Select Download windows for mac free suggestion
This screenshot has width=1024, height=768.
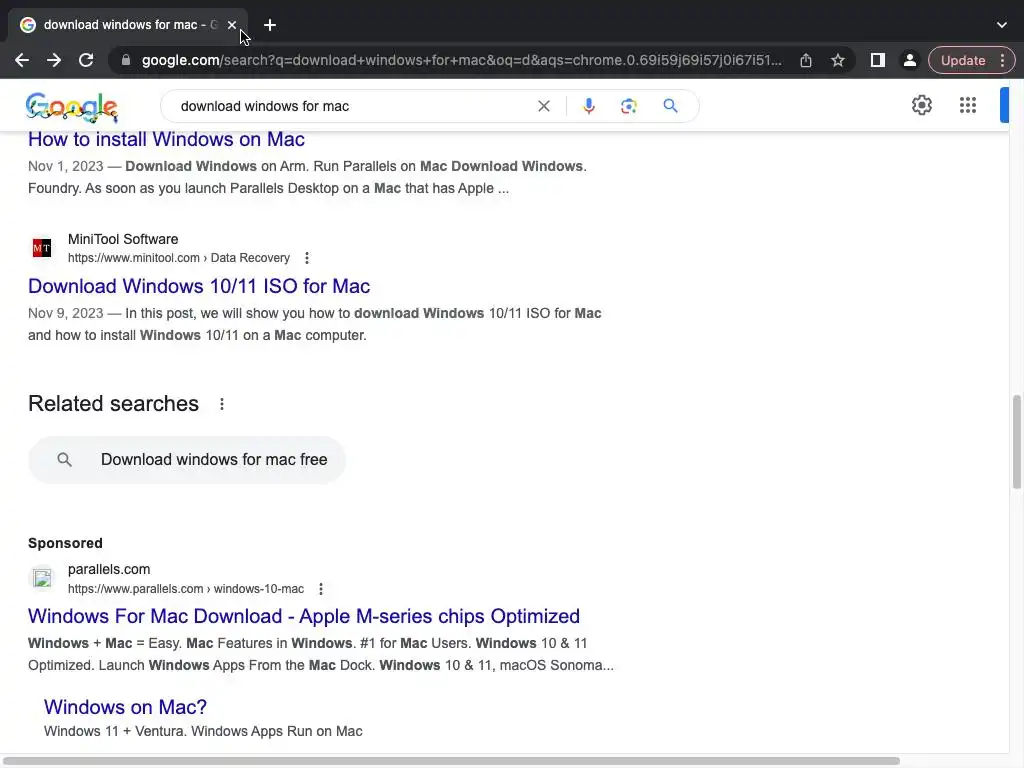[x=187, y=460]
